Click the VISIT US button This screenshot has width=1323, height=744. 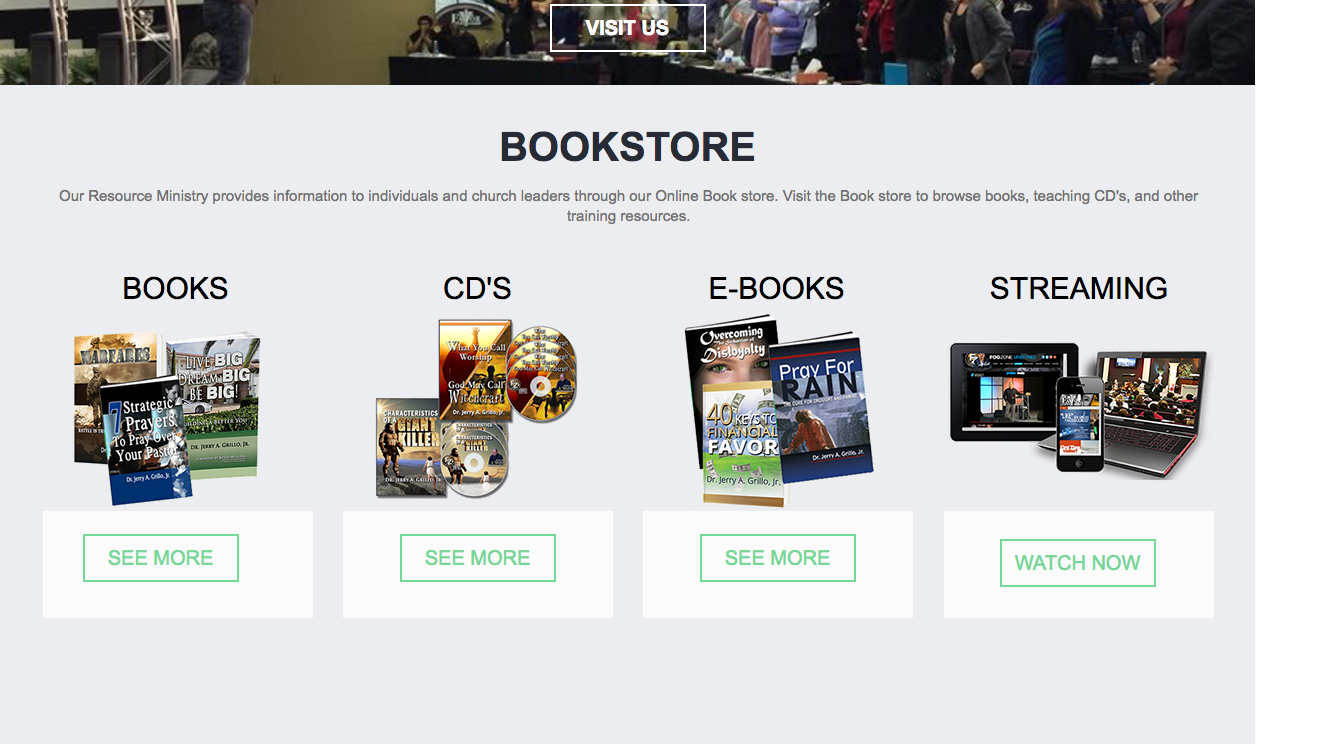tap(628, 28)
